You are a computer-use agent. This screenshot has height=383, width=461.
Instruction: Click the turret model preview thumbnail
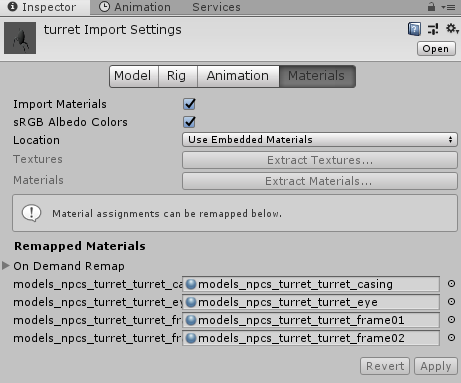20,38
